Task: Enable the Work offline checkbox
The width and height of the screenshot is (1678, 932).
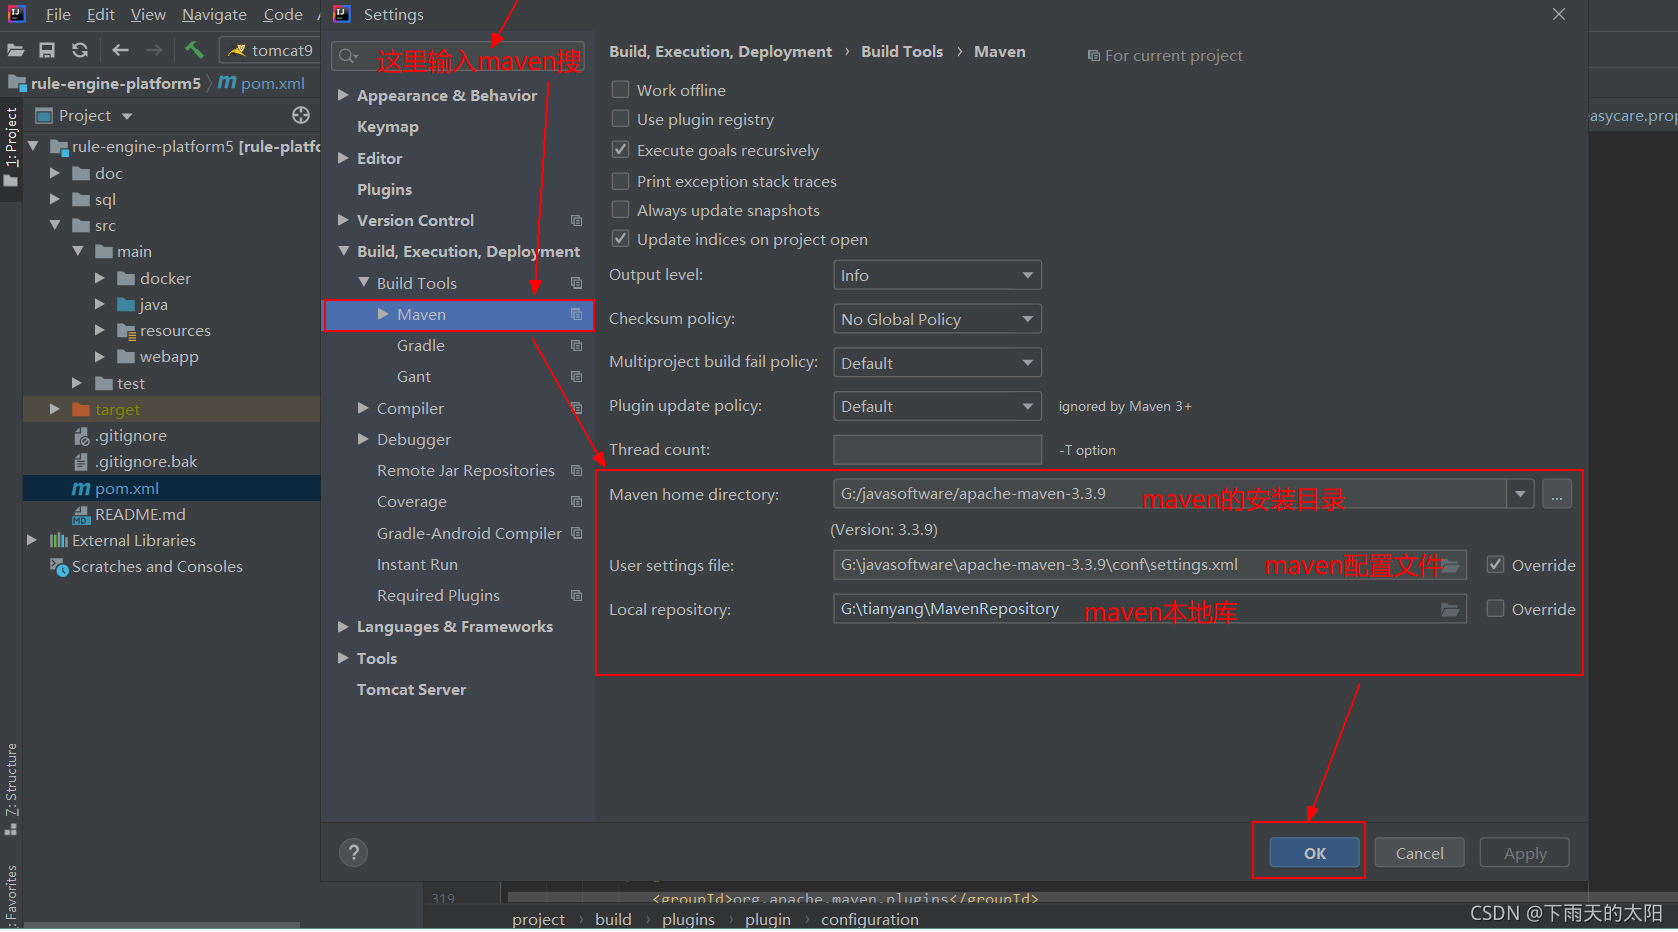Action: pos(621,90)
